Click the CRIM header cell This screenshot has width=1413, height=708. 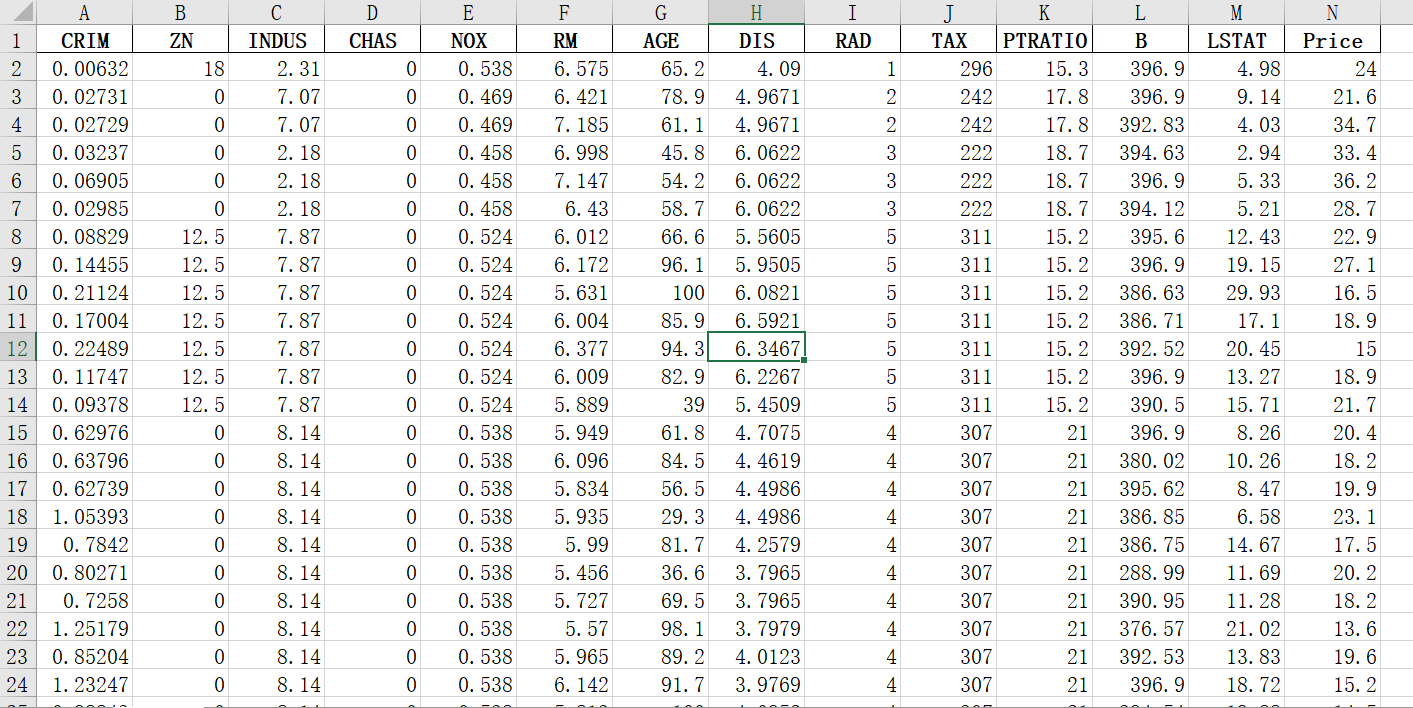[x=84, y=41]
